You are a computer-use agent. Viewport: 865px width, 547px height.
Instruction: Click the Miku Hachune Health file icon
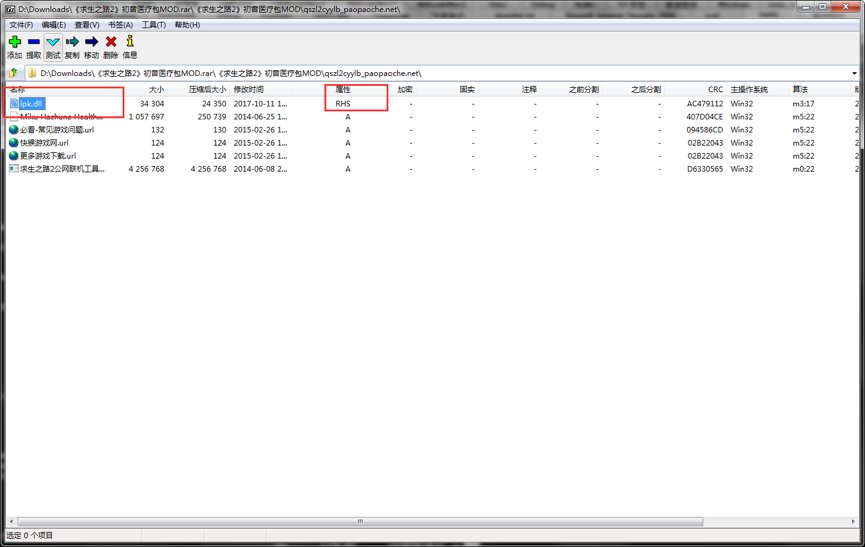tap(14, 116)
